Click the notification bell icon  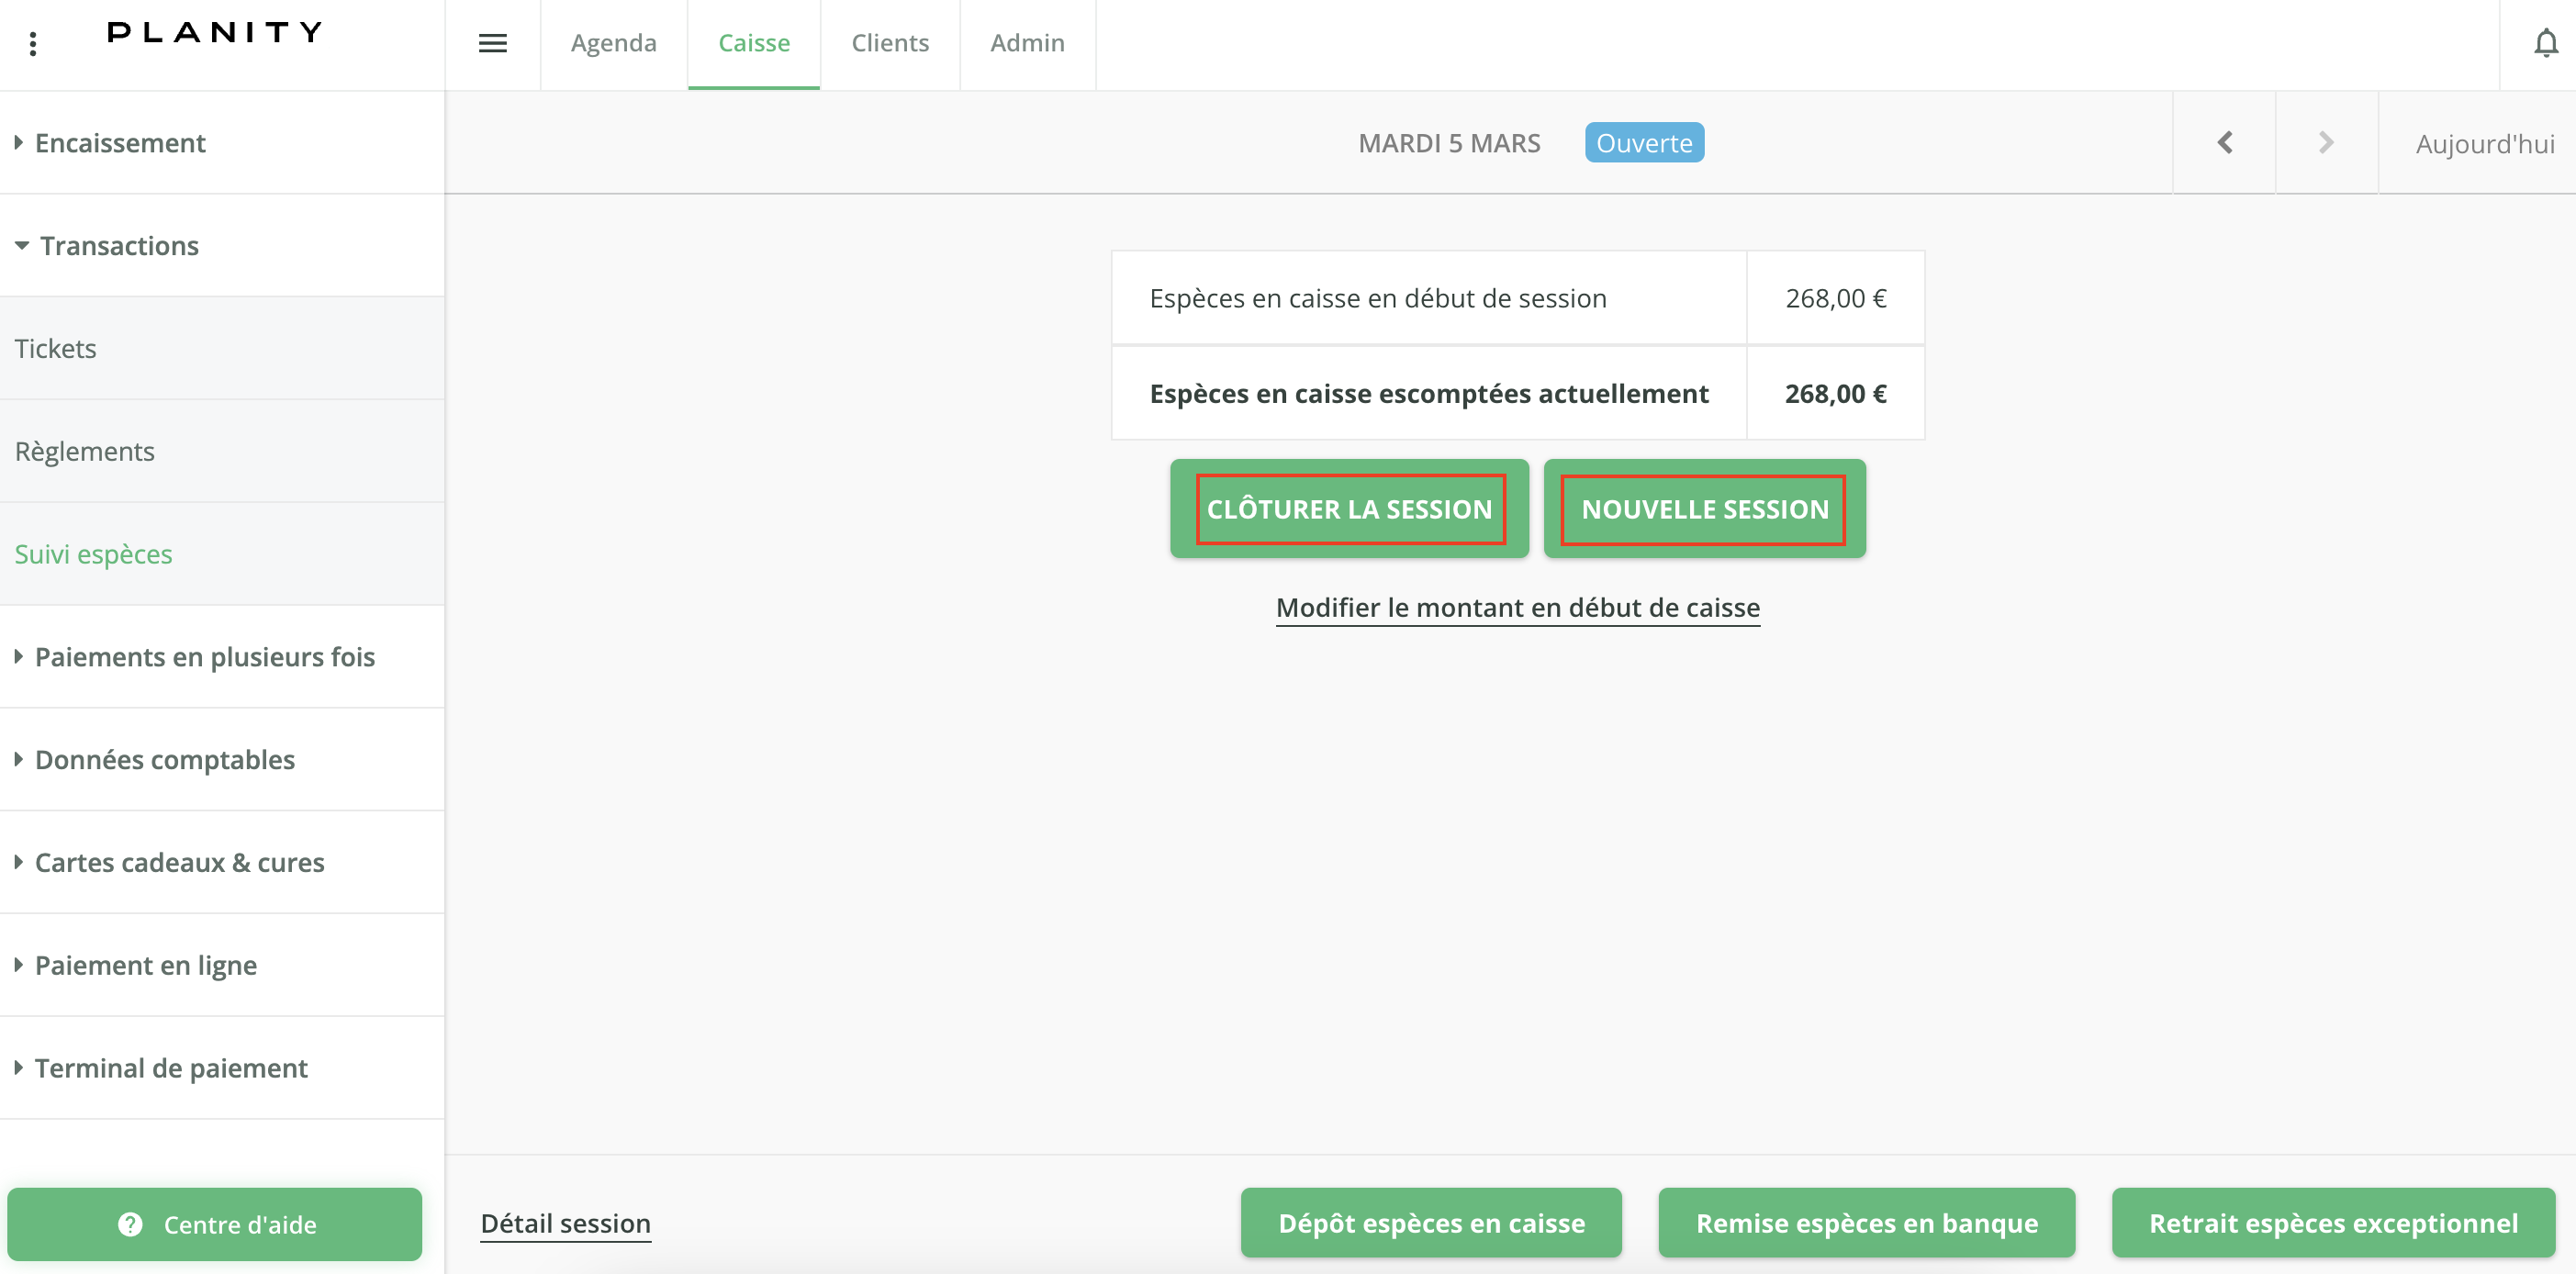pos(2545,43)
